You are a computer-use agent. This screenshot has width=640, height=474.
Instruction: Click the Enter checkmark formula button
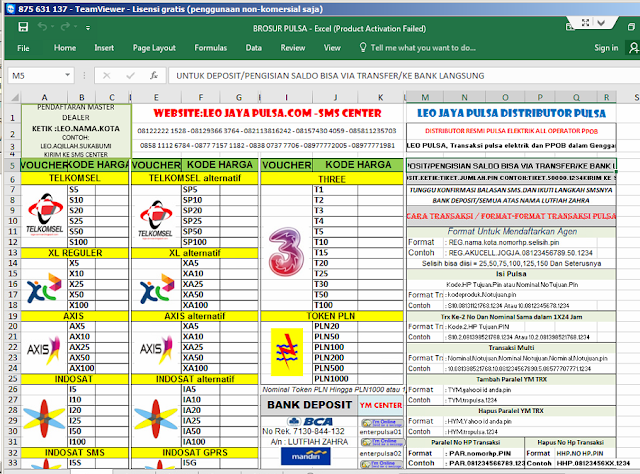click(x=131, y=76)
